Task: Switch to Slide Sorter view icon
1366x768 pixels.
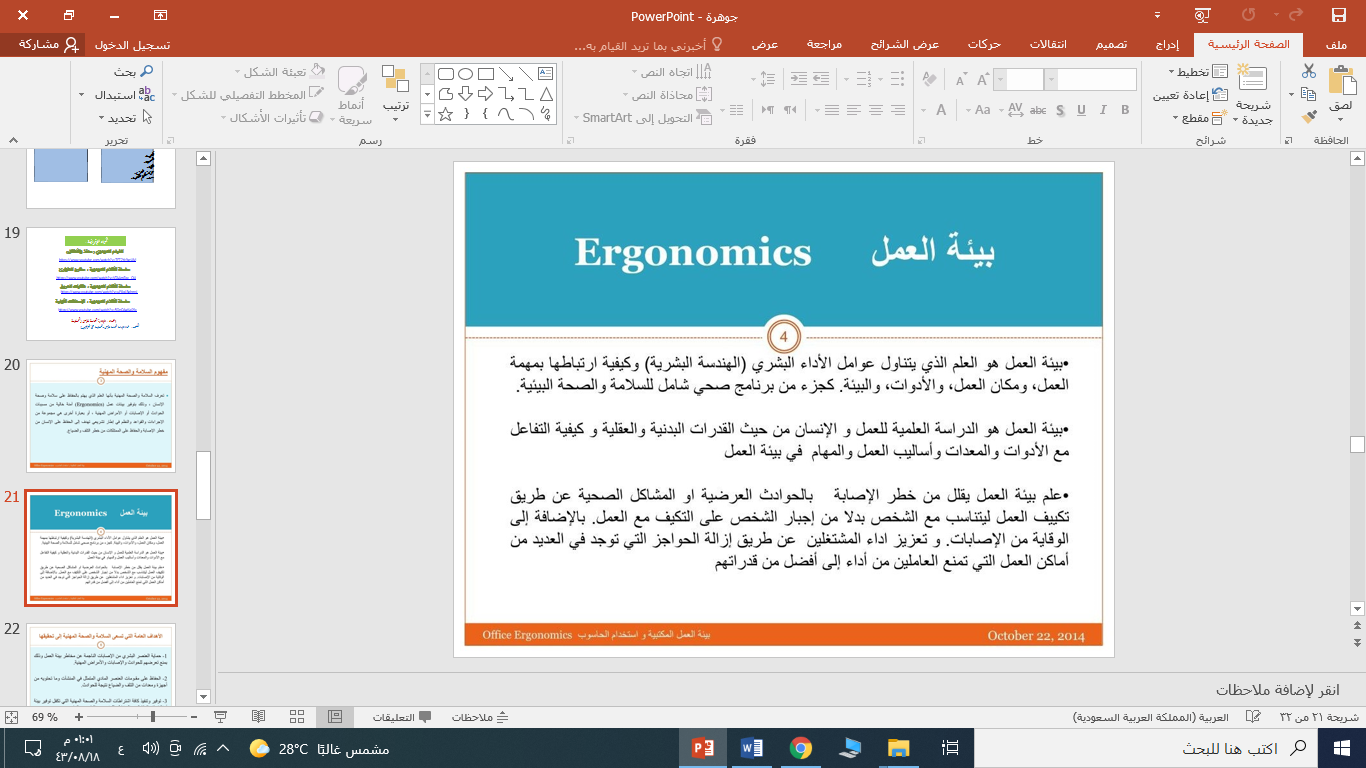Action: point(296,717)
